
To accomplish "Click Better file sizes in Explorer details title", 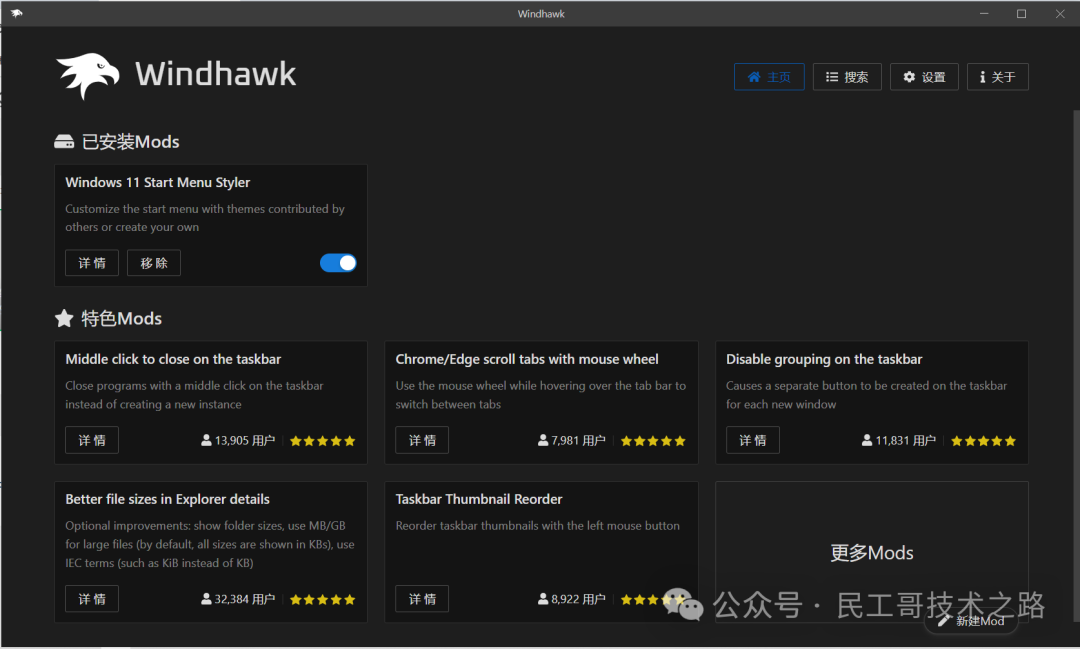I will [x=167, y=499].
